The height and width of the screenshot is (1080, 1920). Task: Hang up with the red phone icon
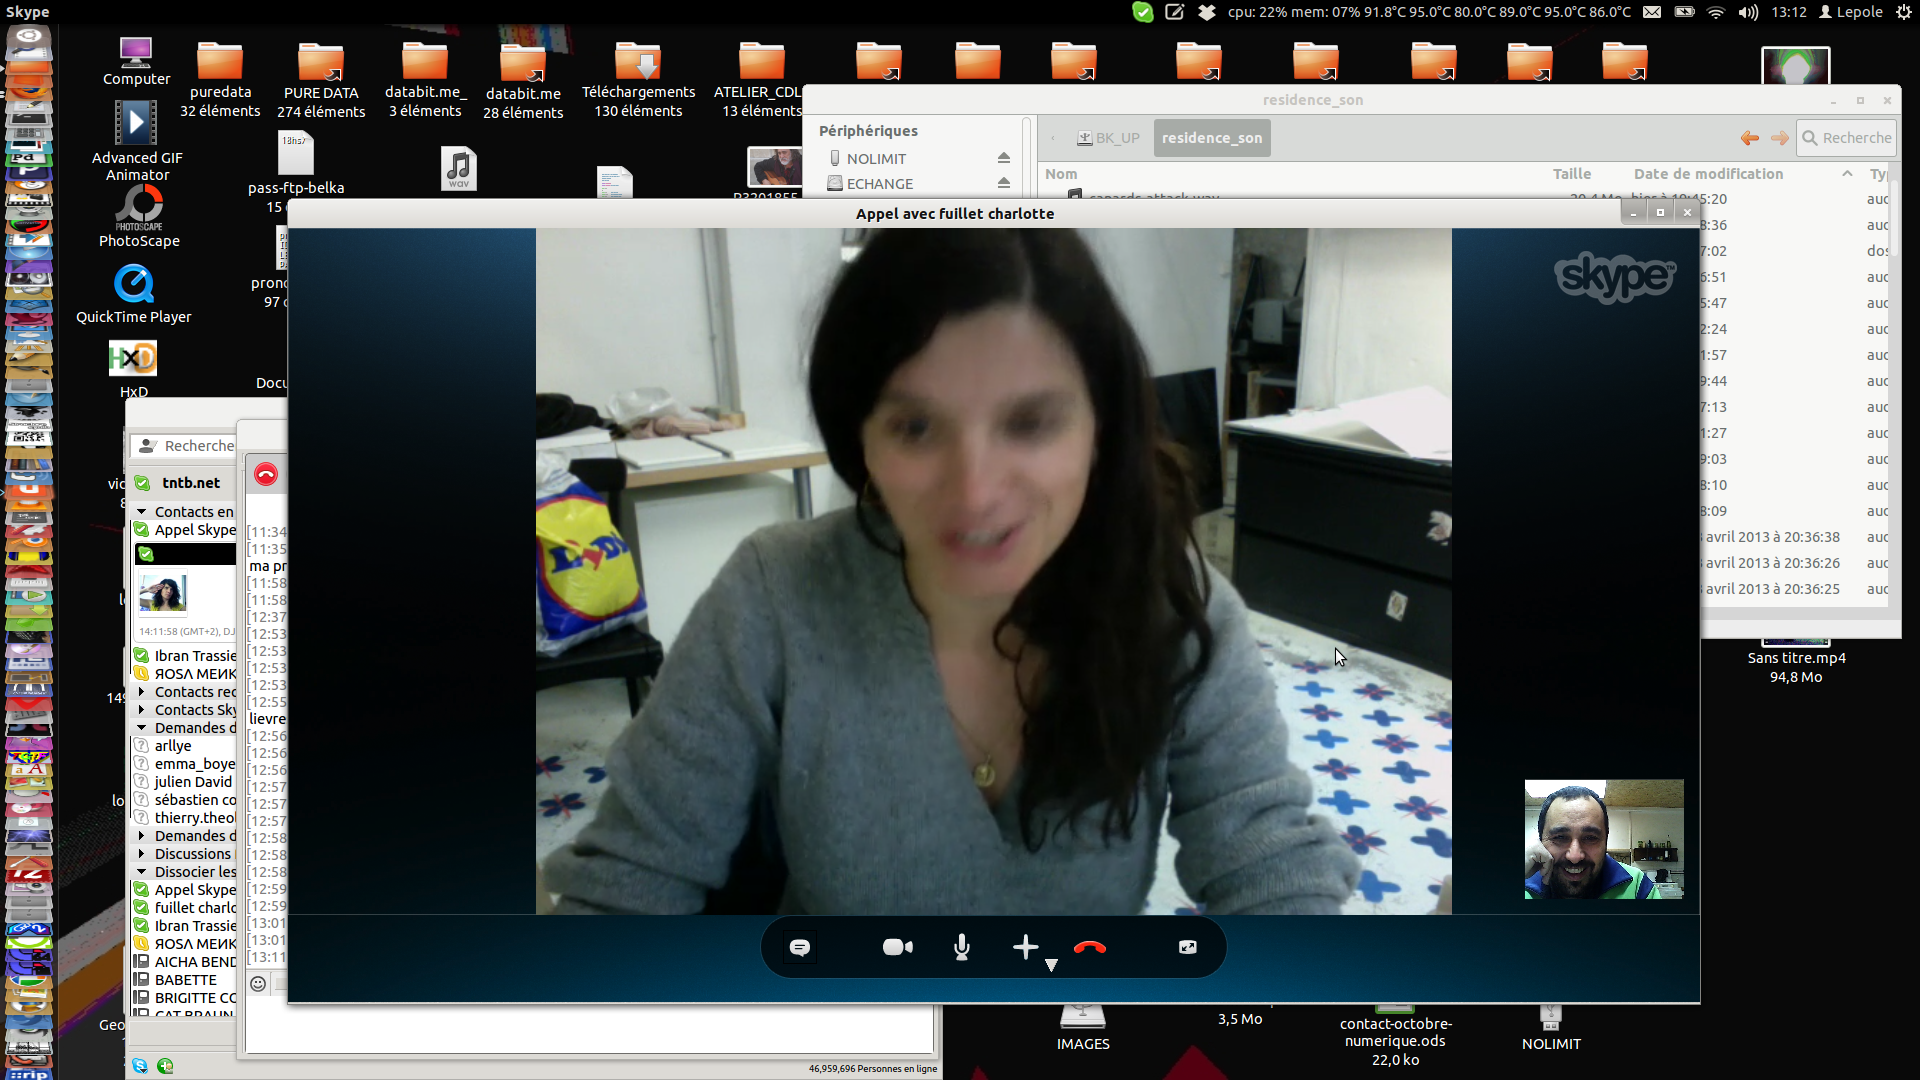point(1089,947)
